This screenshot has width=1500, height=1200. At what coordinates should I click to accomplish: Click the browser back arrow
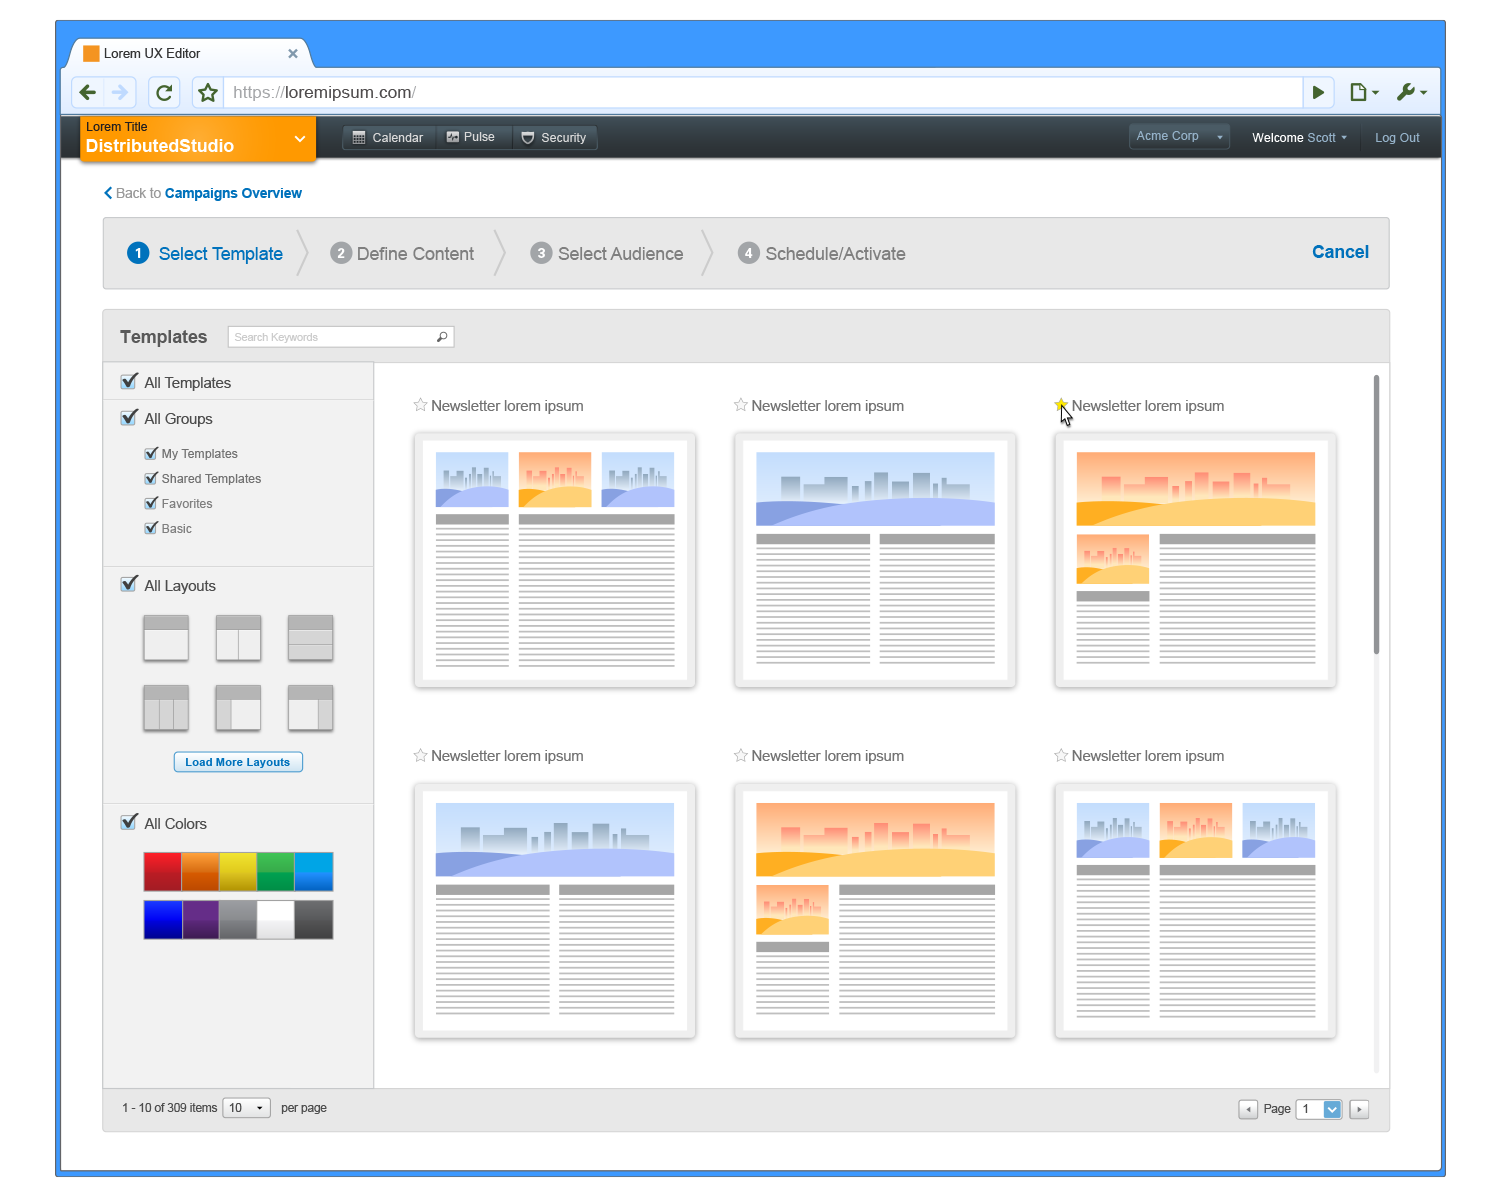tap(88, 93)
